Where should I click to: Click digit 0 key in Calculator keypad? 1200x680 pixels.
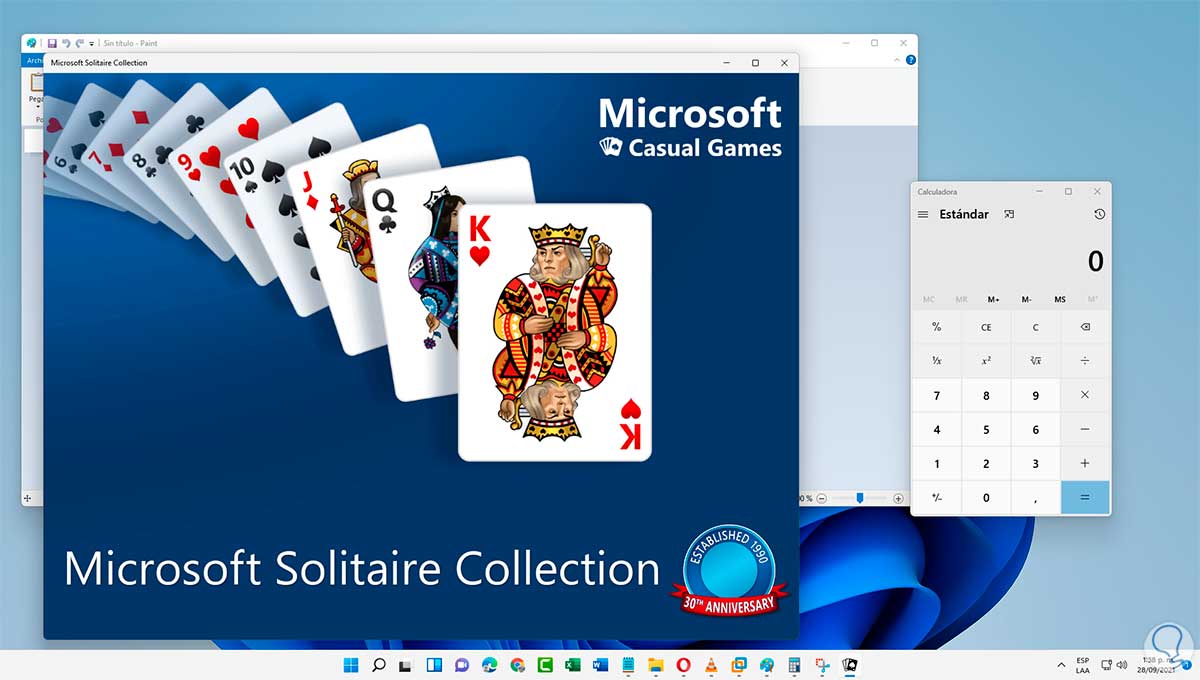(986, 497)
